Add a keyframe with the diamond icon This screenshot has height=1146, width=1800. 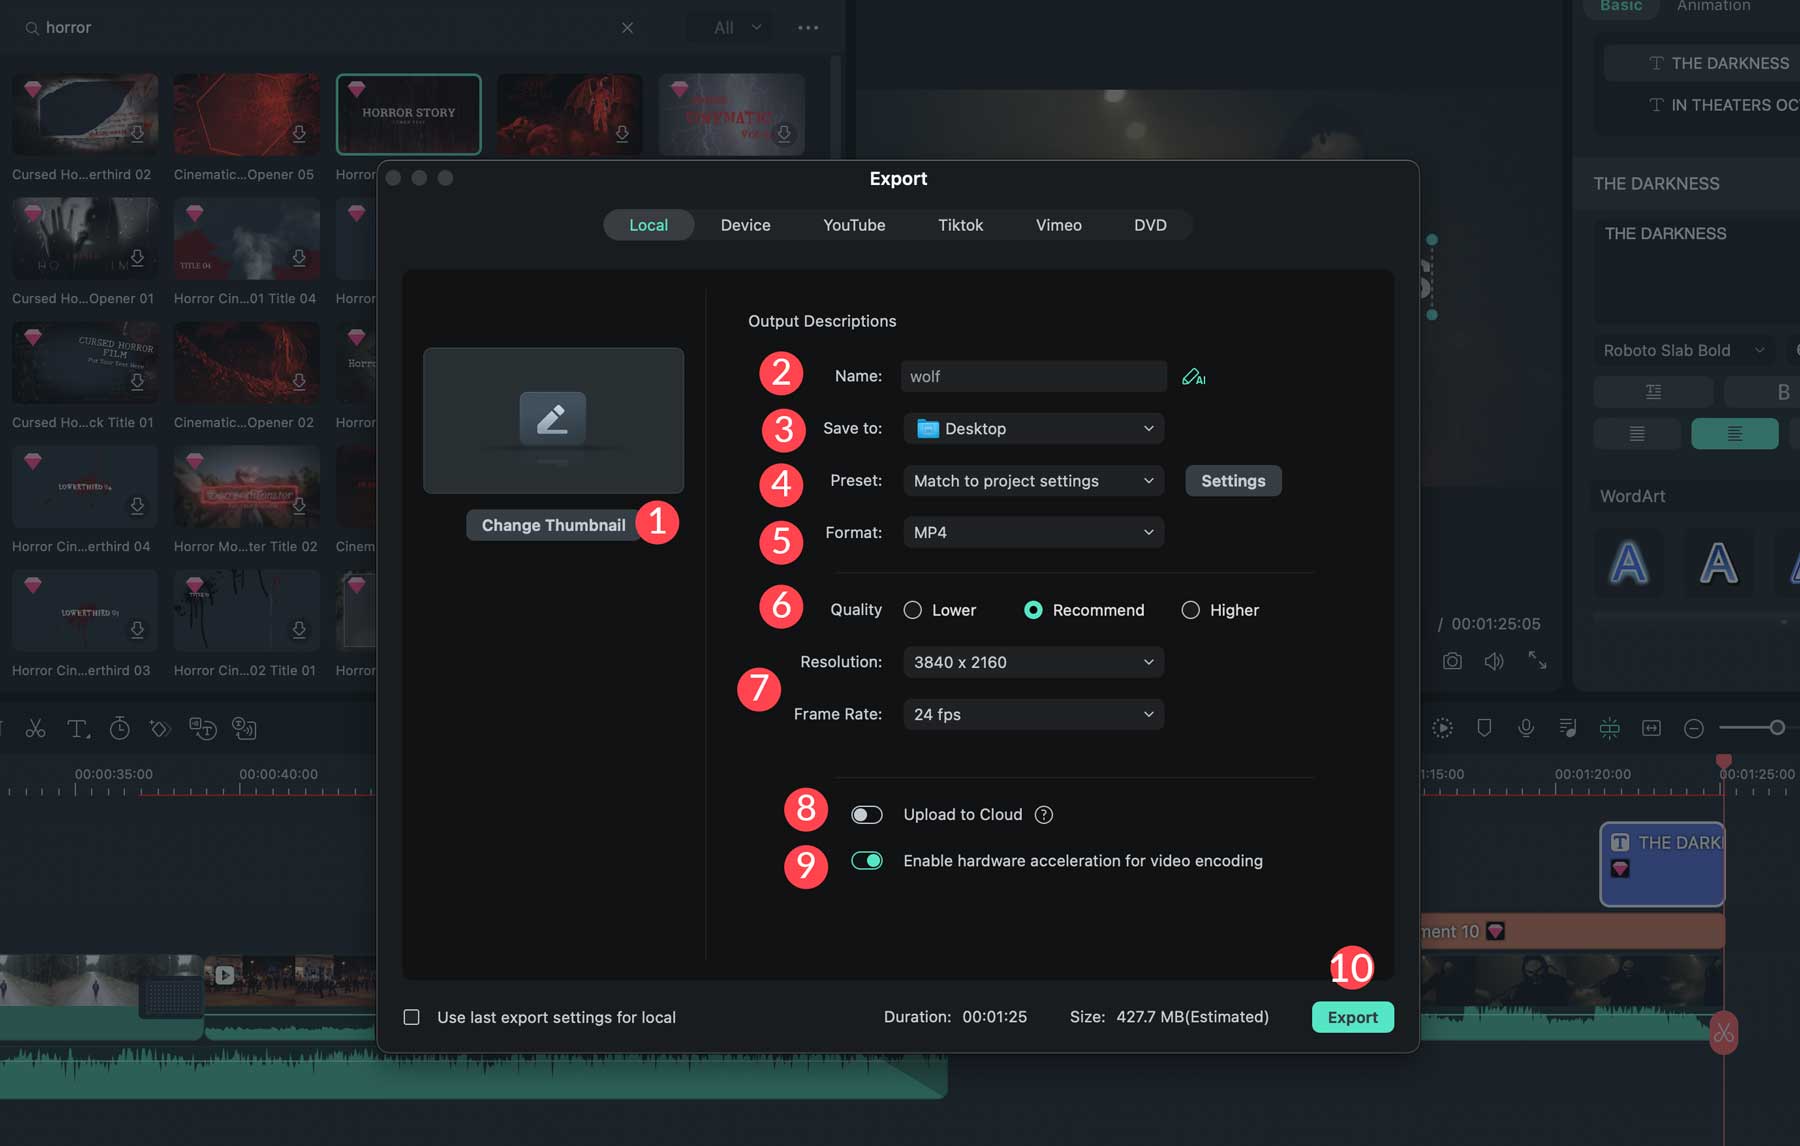(x=160, y=728)
